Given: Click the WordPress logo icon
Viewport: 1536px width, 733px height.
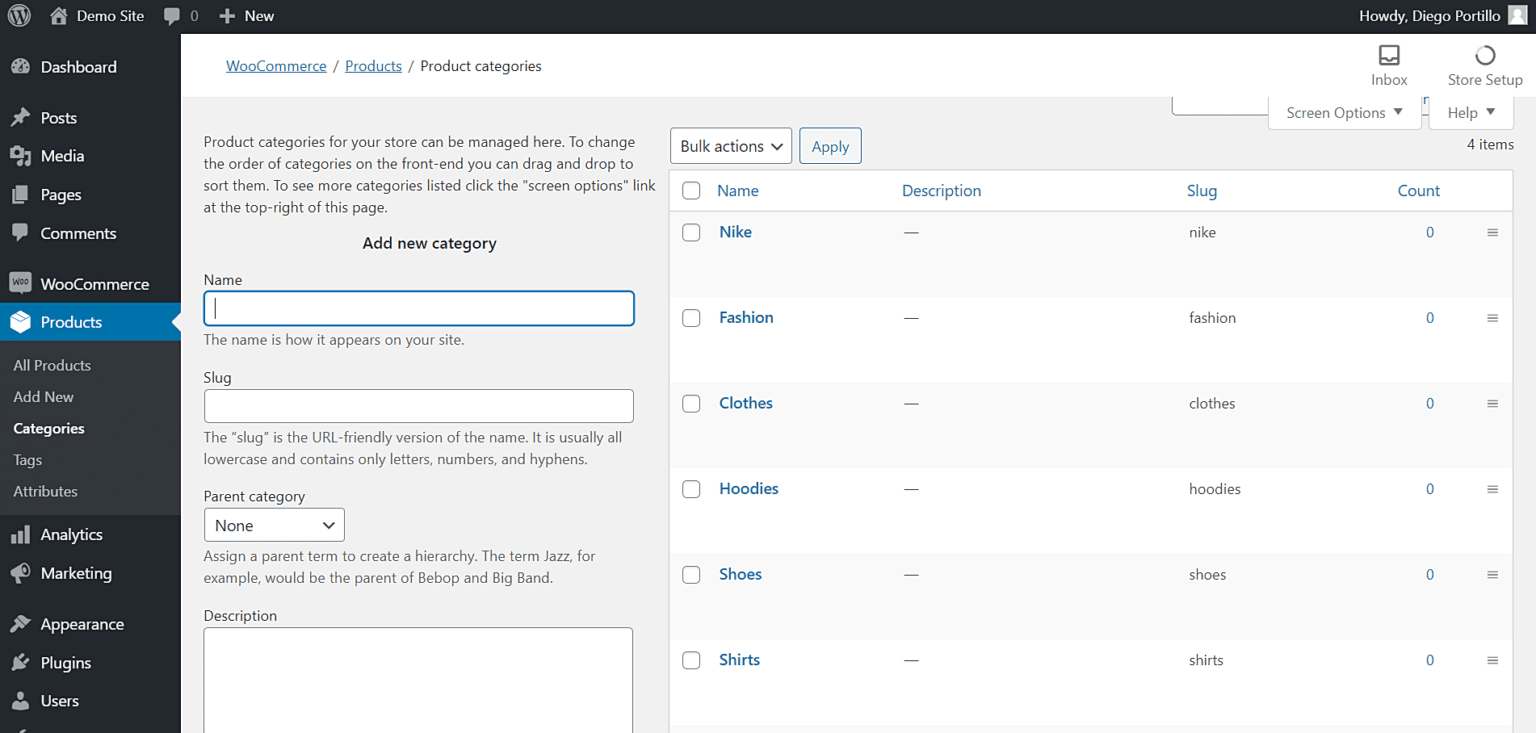Looking at the screenshot, I should [19, 16].
